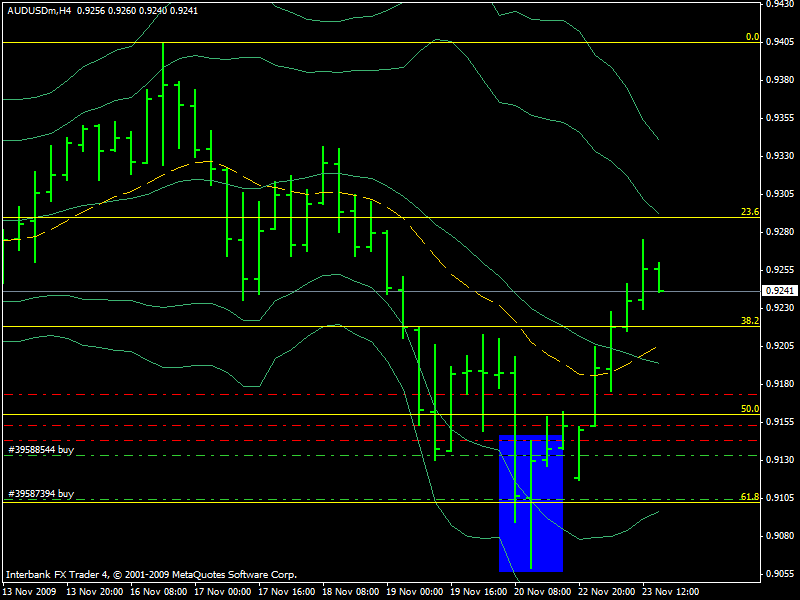Select the blue highlighted rectangle on chart
This screenshot has height=600, width=800.
click(x=531, y=503)
